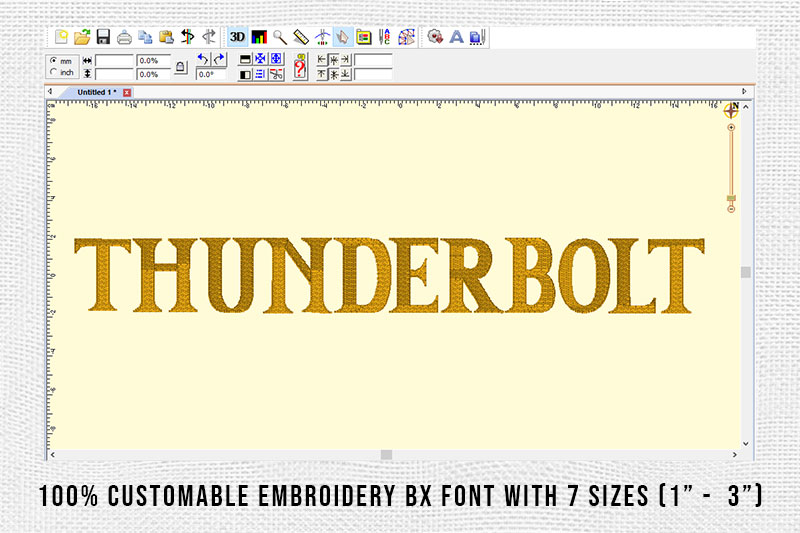Click the vertical scrollbar up arrow
The image size is (800, 533).
pyautogui.click(x=746, y=107)
